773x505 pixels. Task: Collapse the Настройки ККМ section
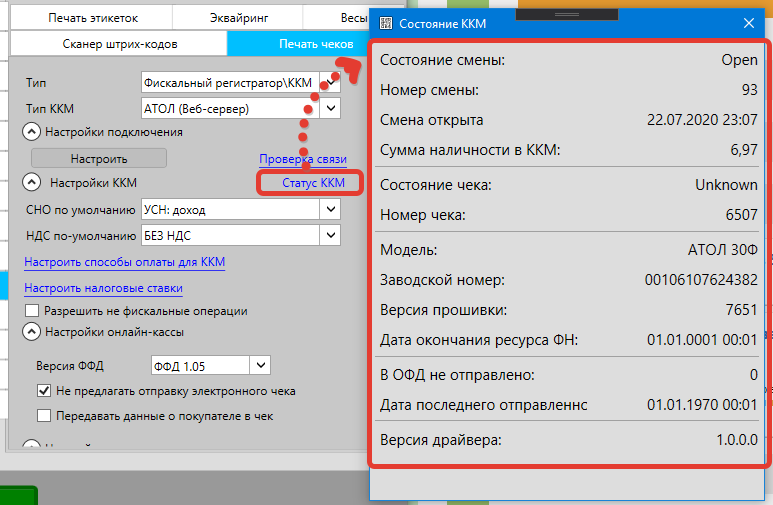pyautogui.click(x=32, y=182)
